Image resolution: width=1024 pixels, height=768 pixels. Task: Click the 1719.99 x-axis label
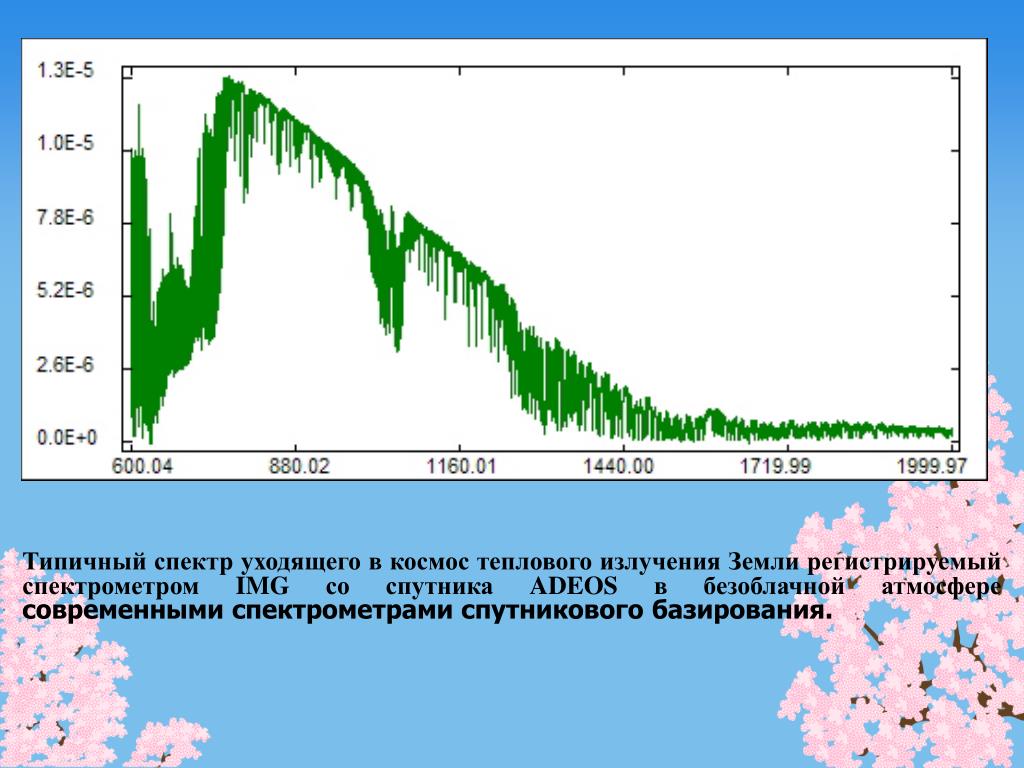[x=775, y=466]
